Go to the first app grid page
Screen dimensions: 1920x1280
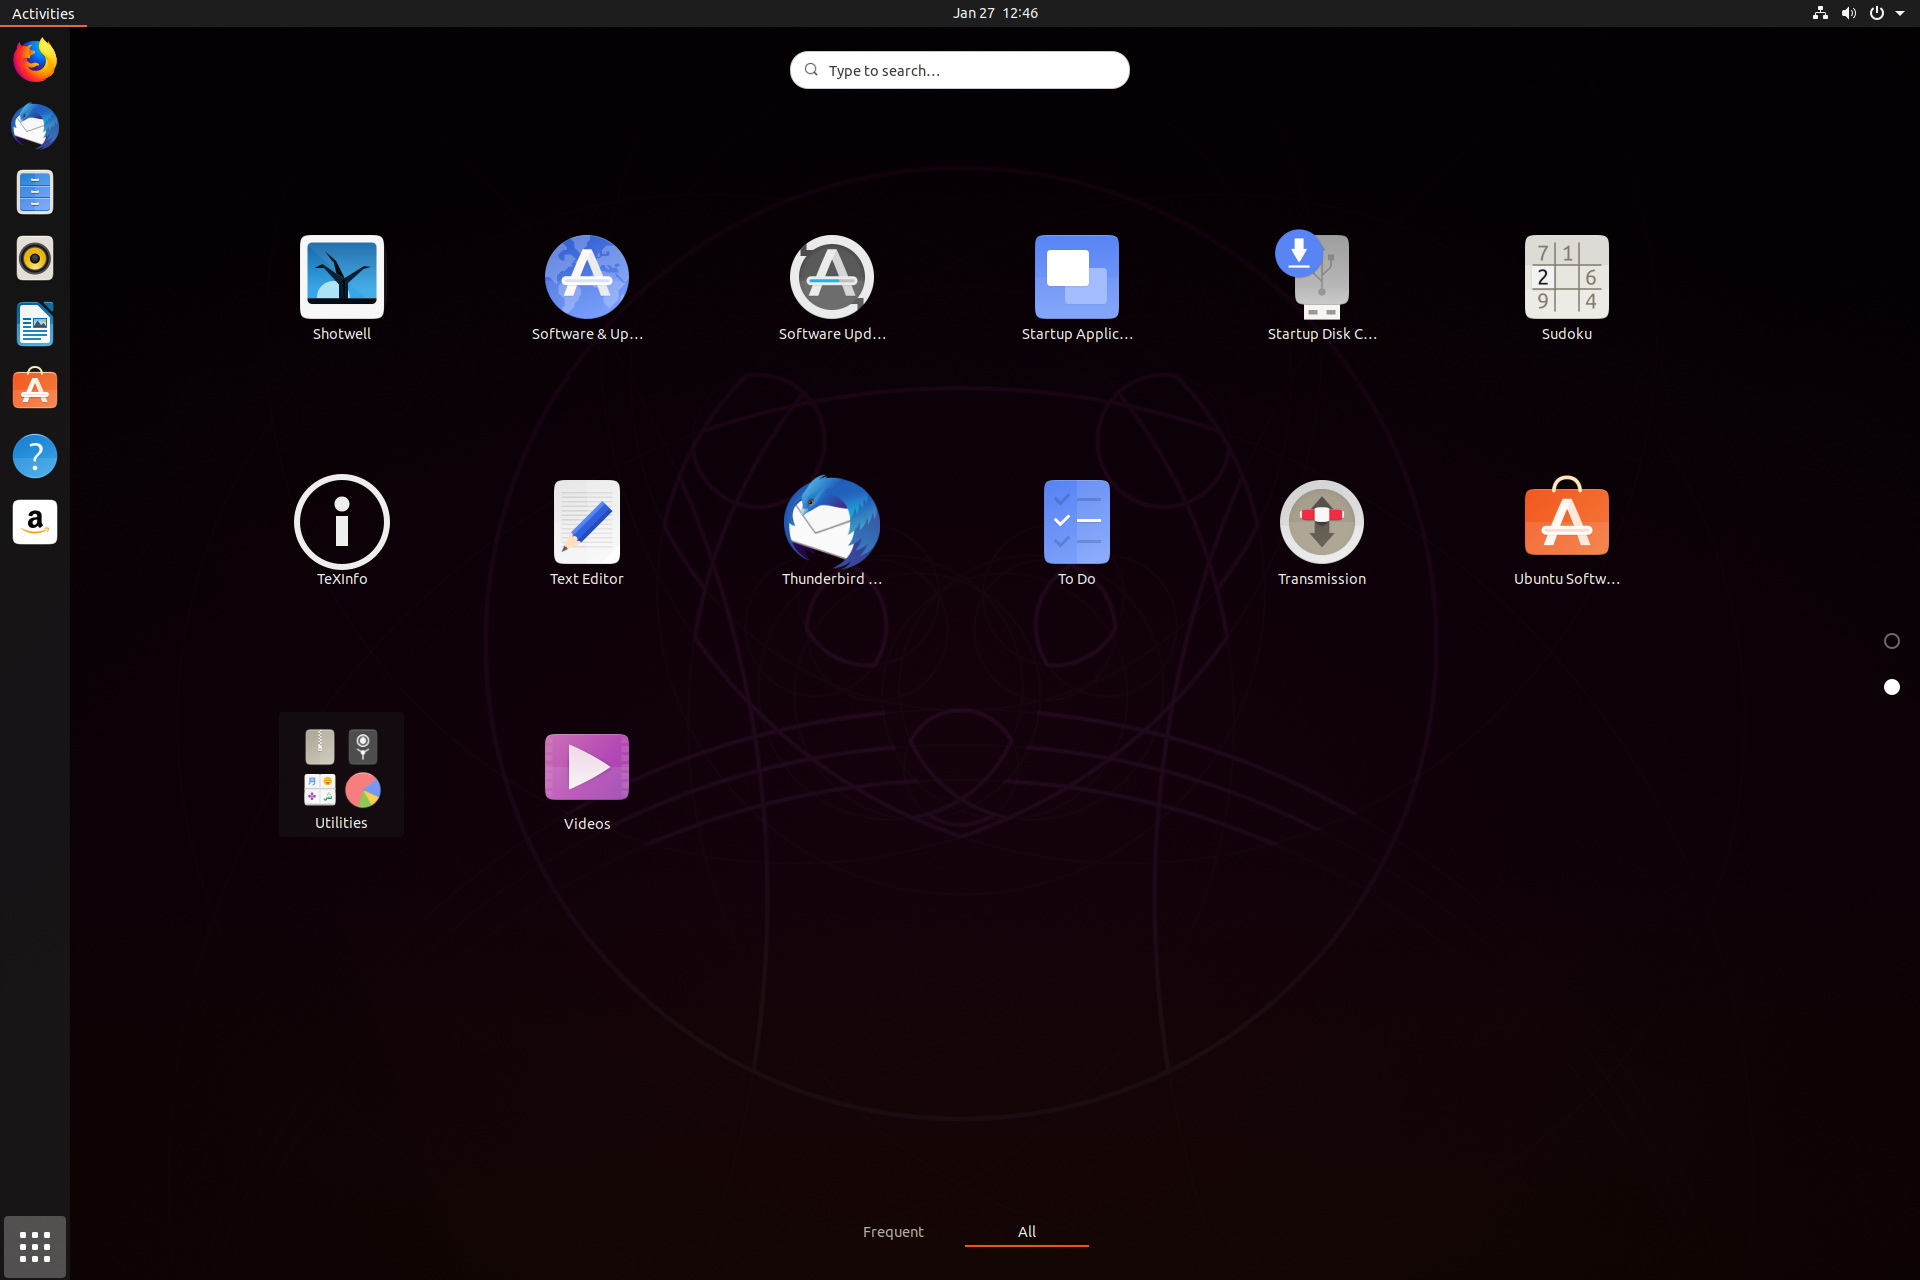tap(1891, 641)
